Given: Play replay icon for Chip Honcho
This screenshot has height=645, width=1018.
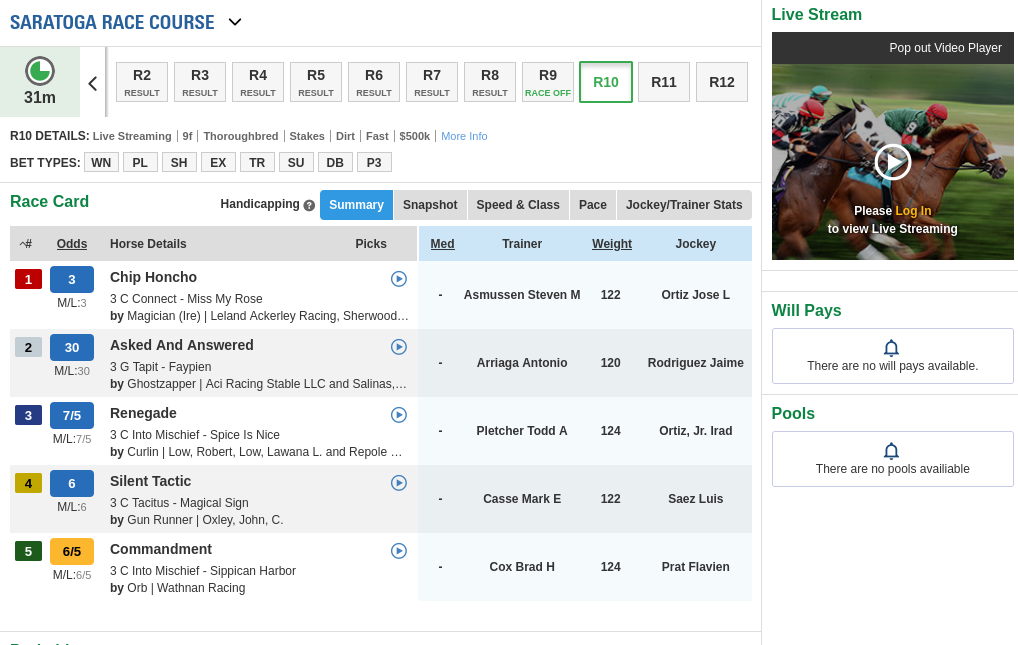Looking at the screenshot, I should point(399,279).
